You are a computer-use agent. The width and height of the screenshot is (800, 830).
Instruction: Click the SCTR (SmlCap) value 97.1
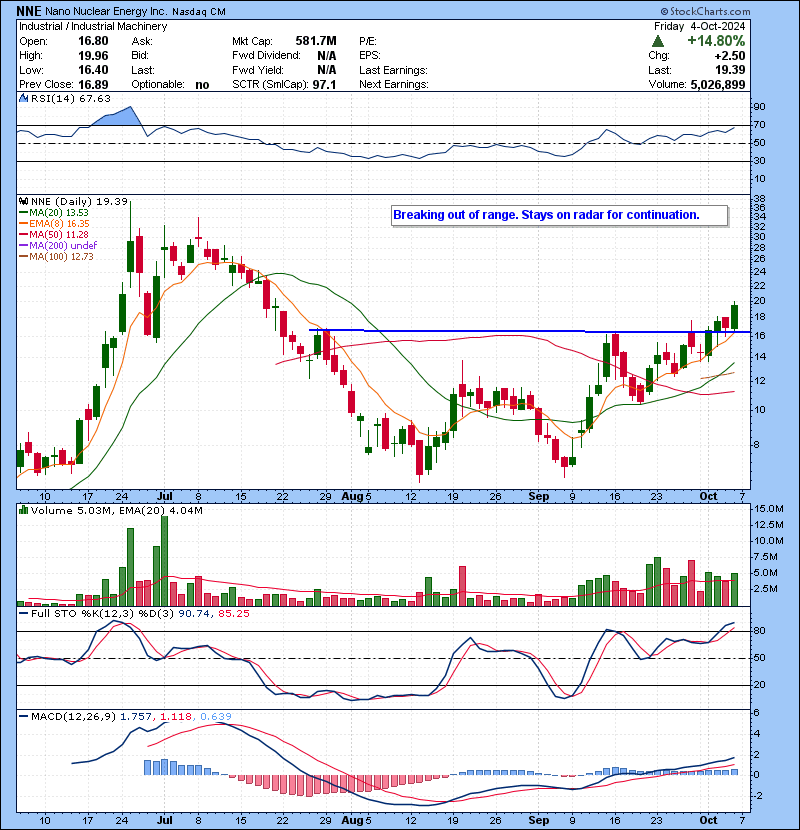coord(324,84)
